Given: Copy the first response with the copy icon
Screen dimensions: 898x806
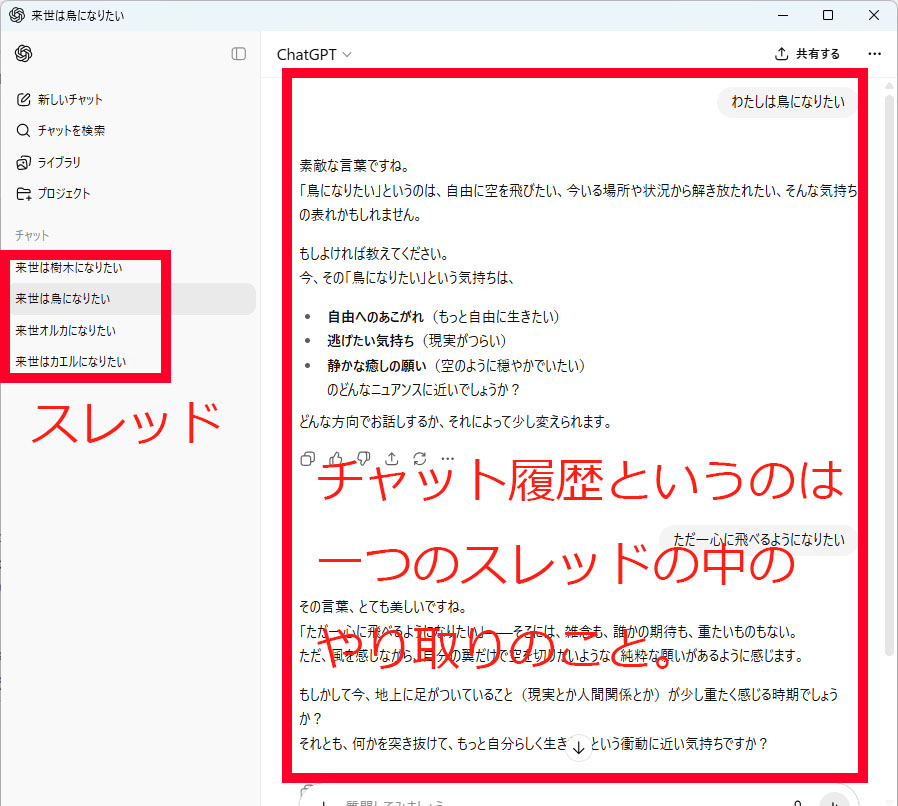Looking at the screenshot, I should click(308, 458).
